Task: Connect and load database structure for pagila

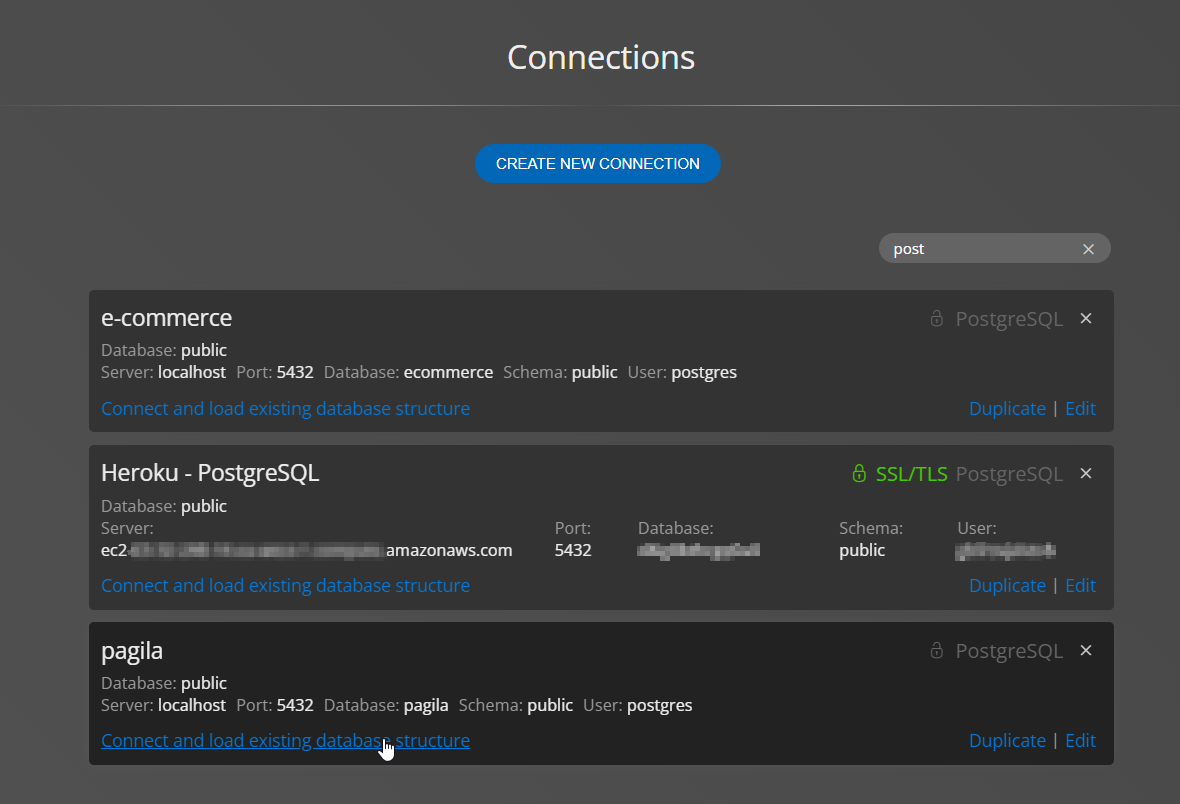Action: [285, 740]
